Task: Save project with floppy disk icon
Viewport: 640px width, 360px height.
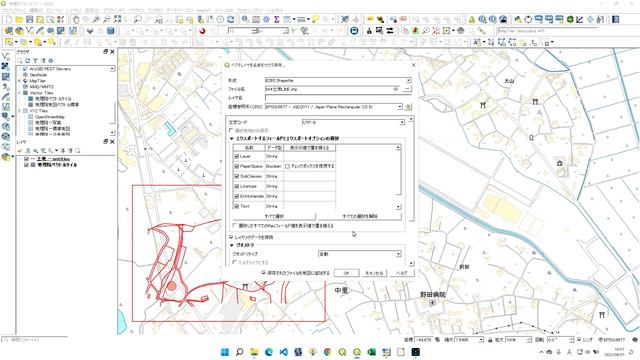Action: click(x=29, y=19)
